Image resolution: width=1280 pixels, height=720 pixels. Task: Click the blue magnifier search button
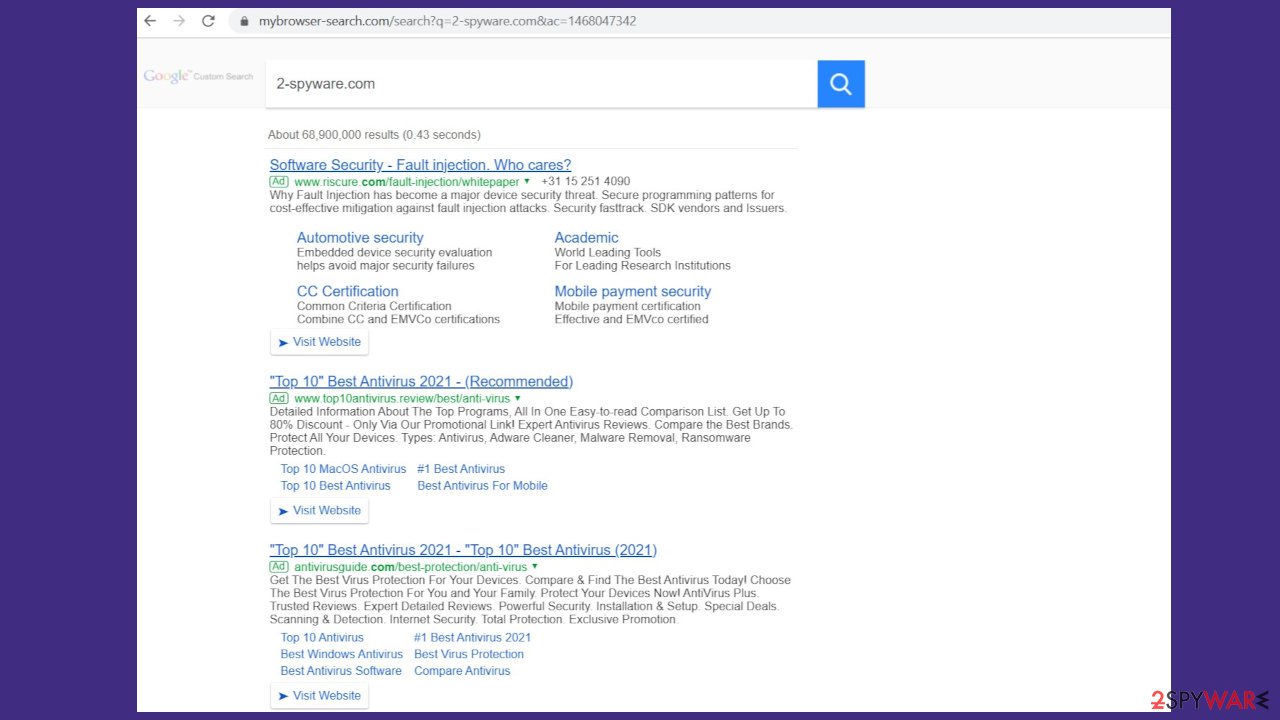coord(841,84)
